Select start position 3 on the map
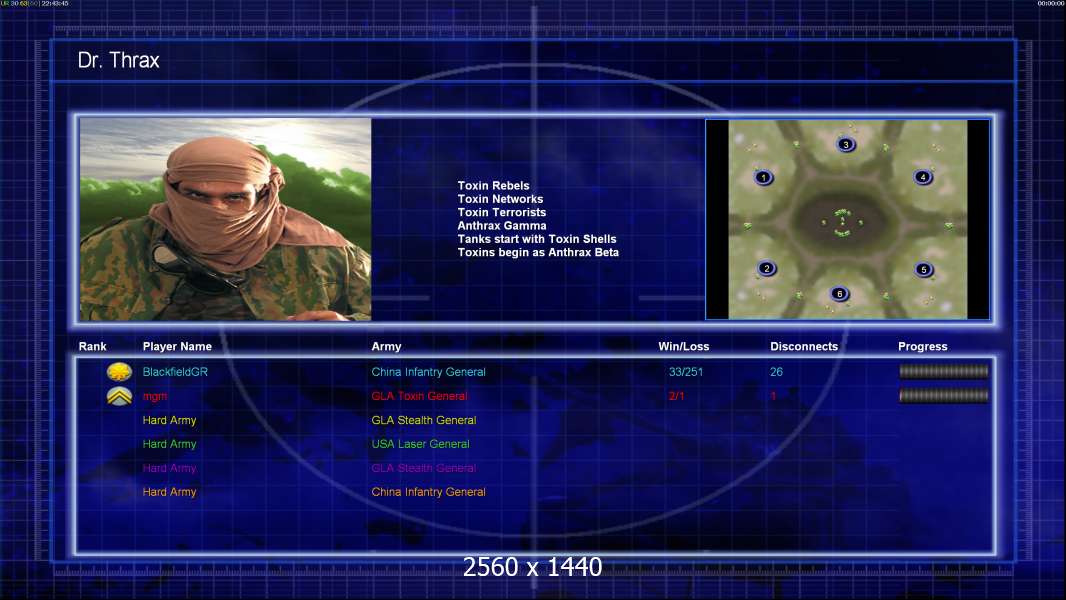1066x600 pixels. pyautogui.click(x=846, y=145)
